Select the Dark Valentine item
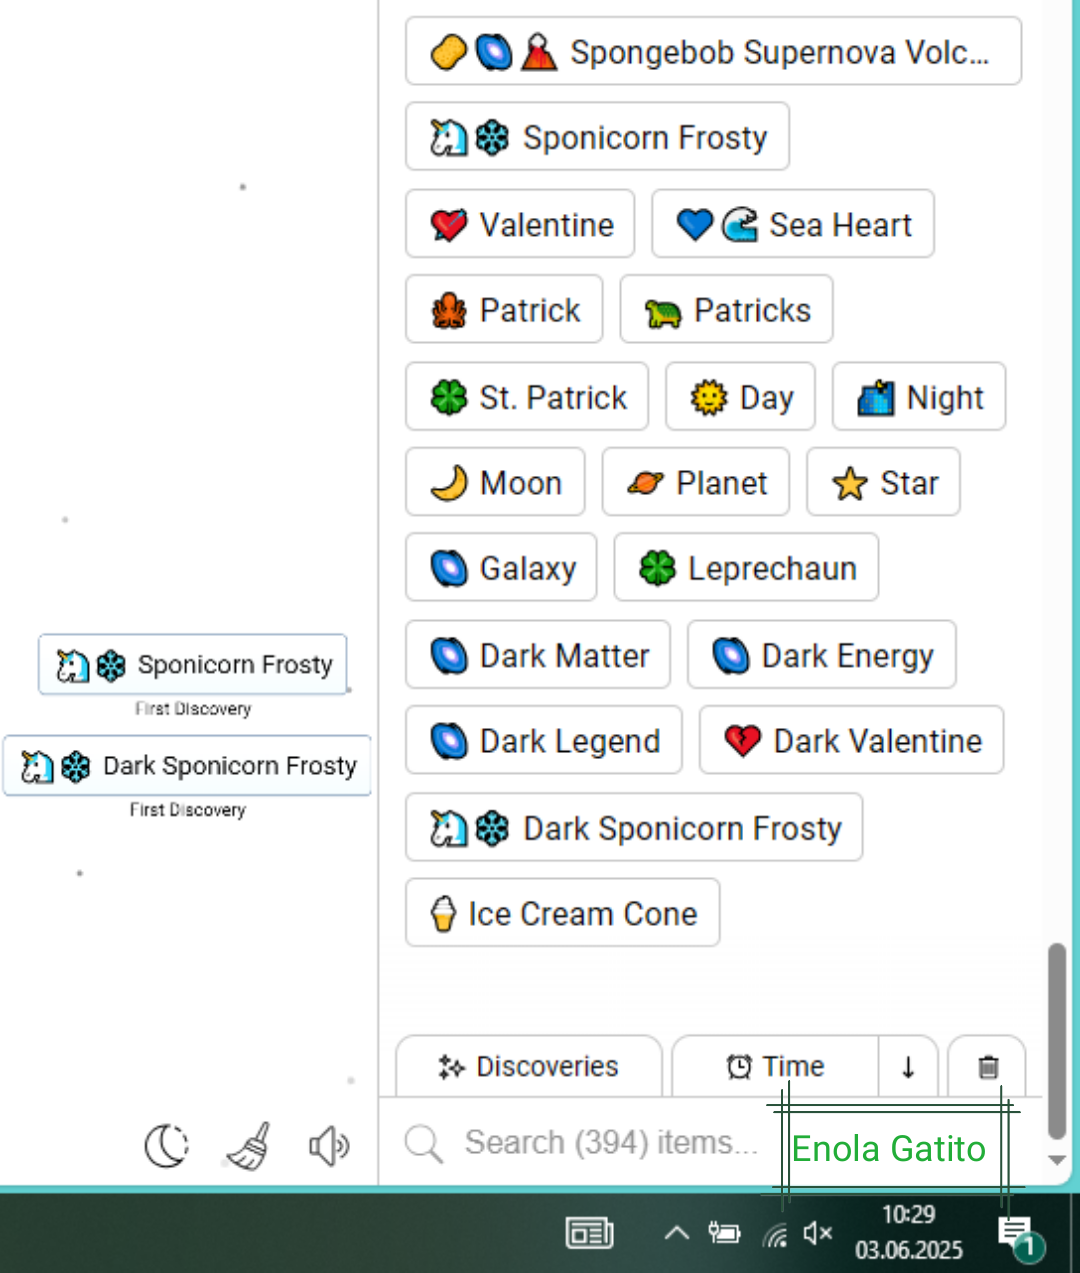The width and height of the screenshot is (1080, 1273). [x=851, y=740]
